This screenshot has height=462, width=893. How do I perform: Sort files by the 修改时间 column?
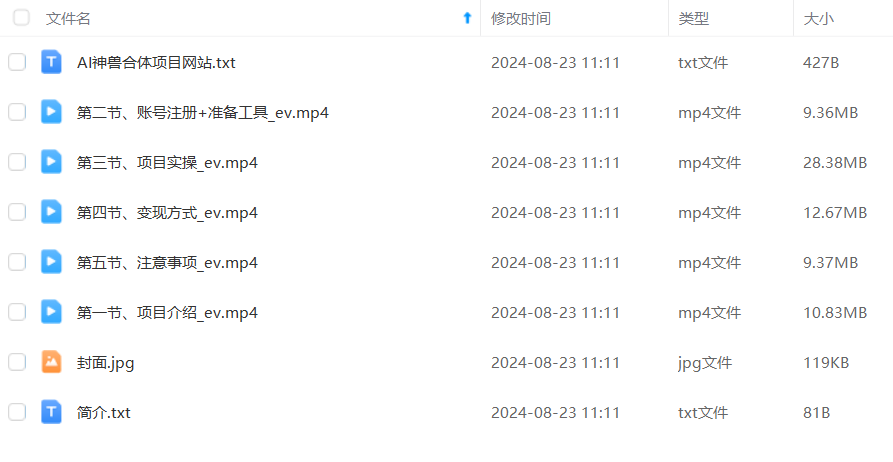tap(521, 19)
